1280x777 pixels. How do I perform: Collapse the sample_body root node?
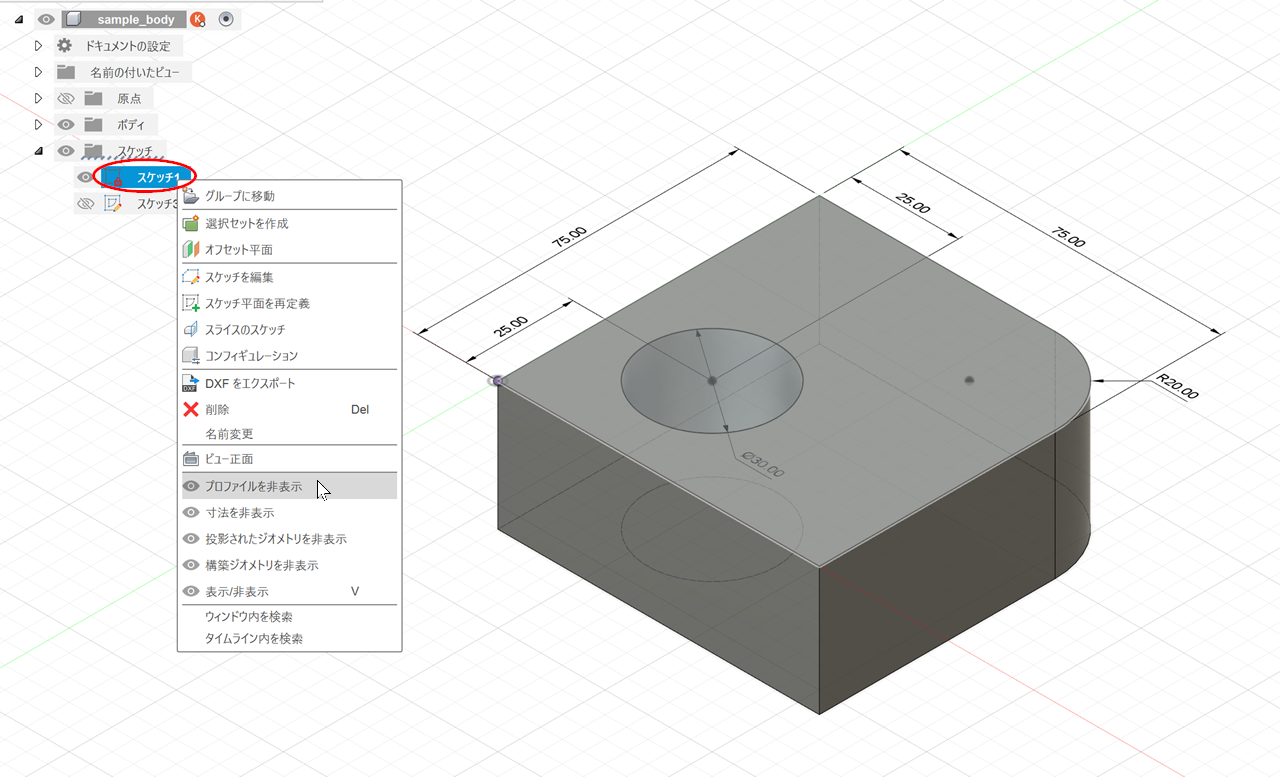click(20, 19)
